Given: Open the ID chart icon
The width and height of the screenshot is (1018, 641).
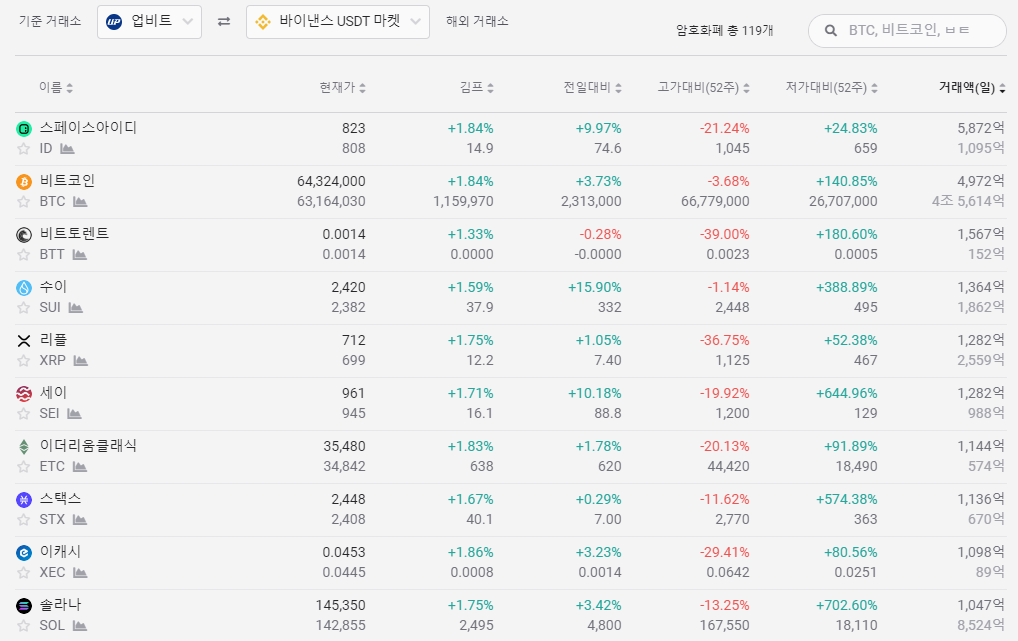Looking at the screenshot, I should 67,149.
